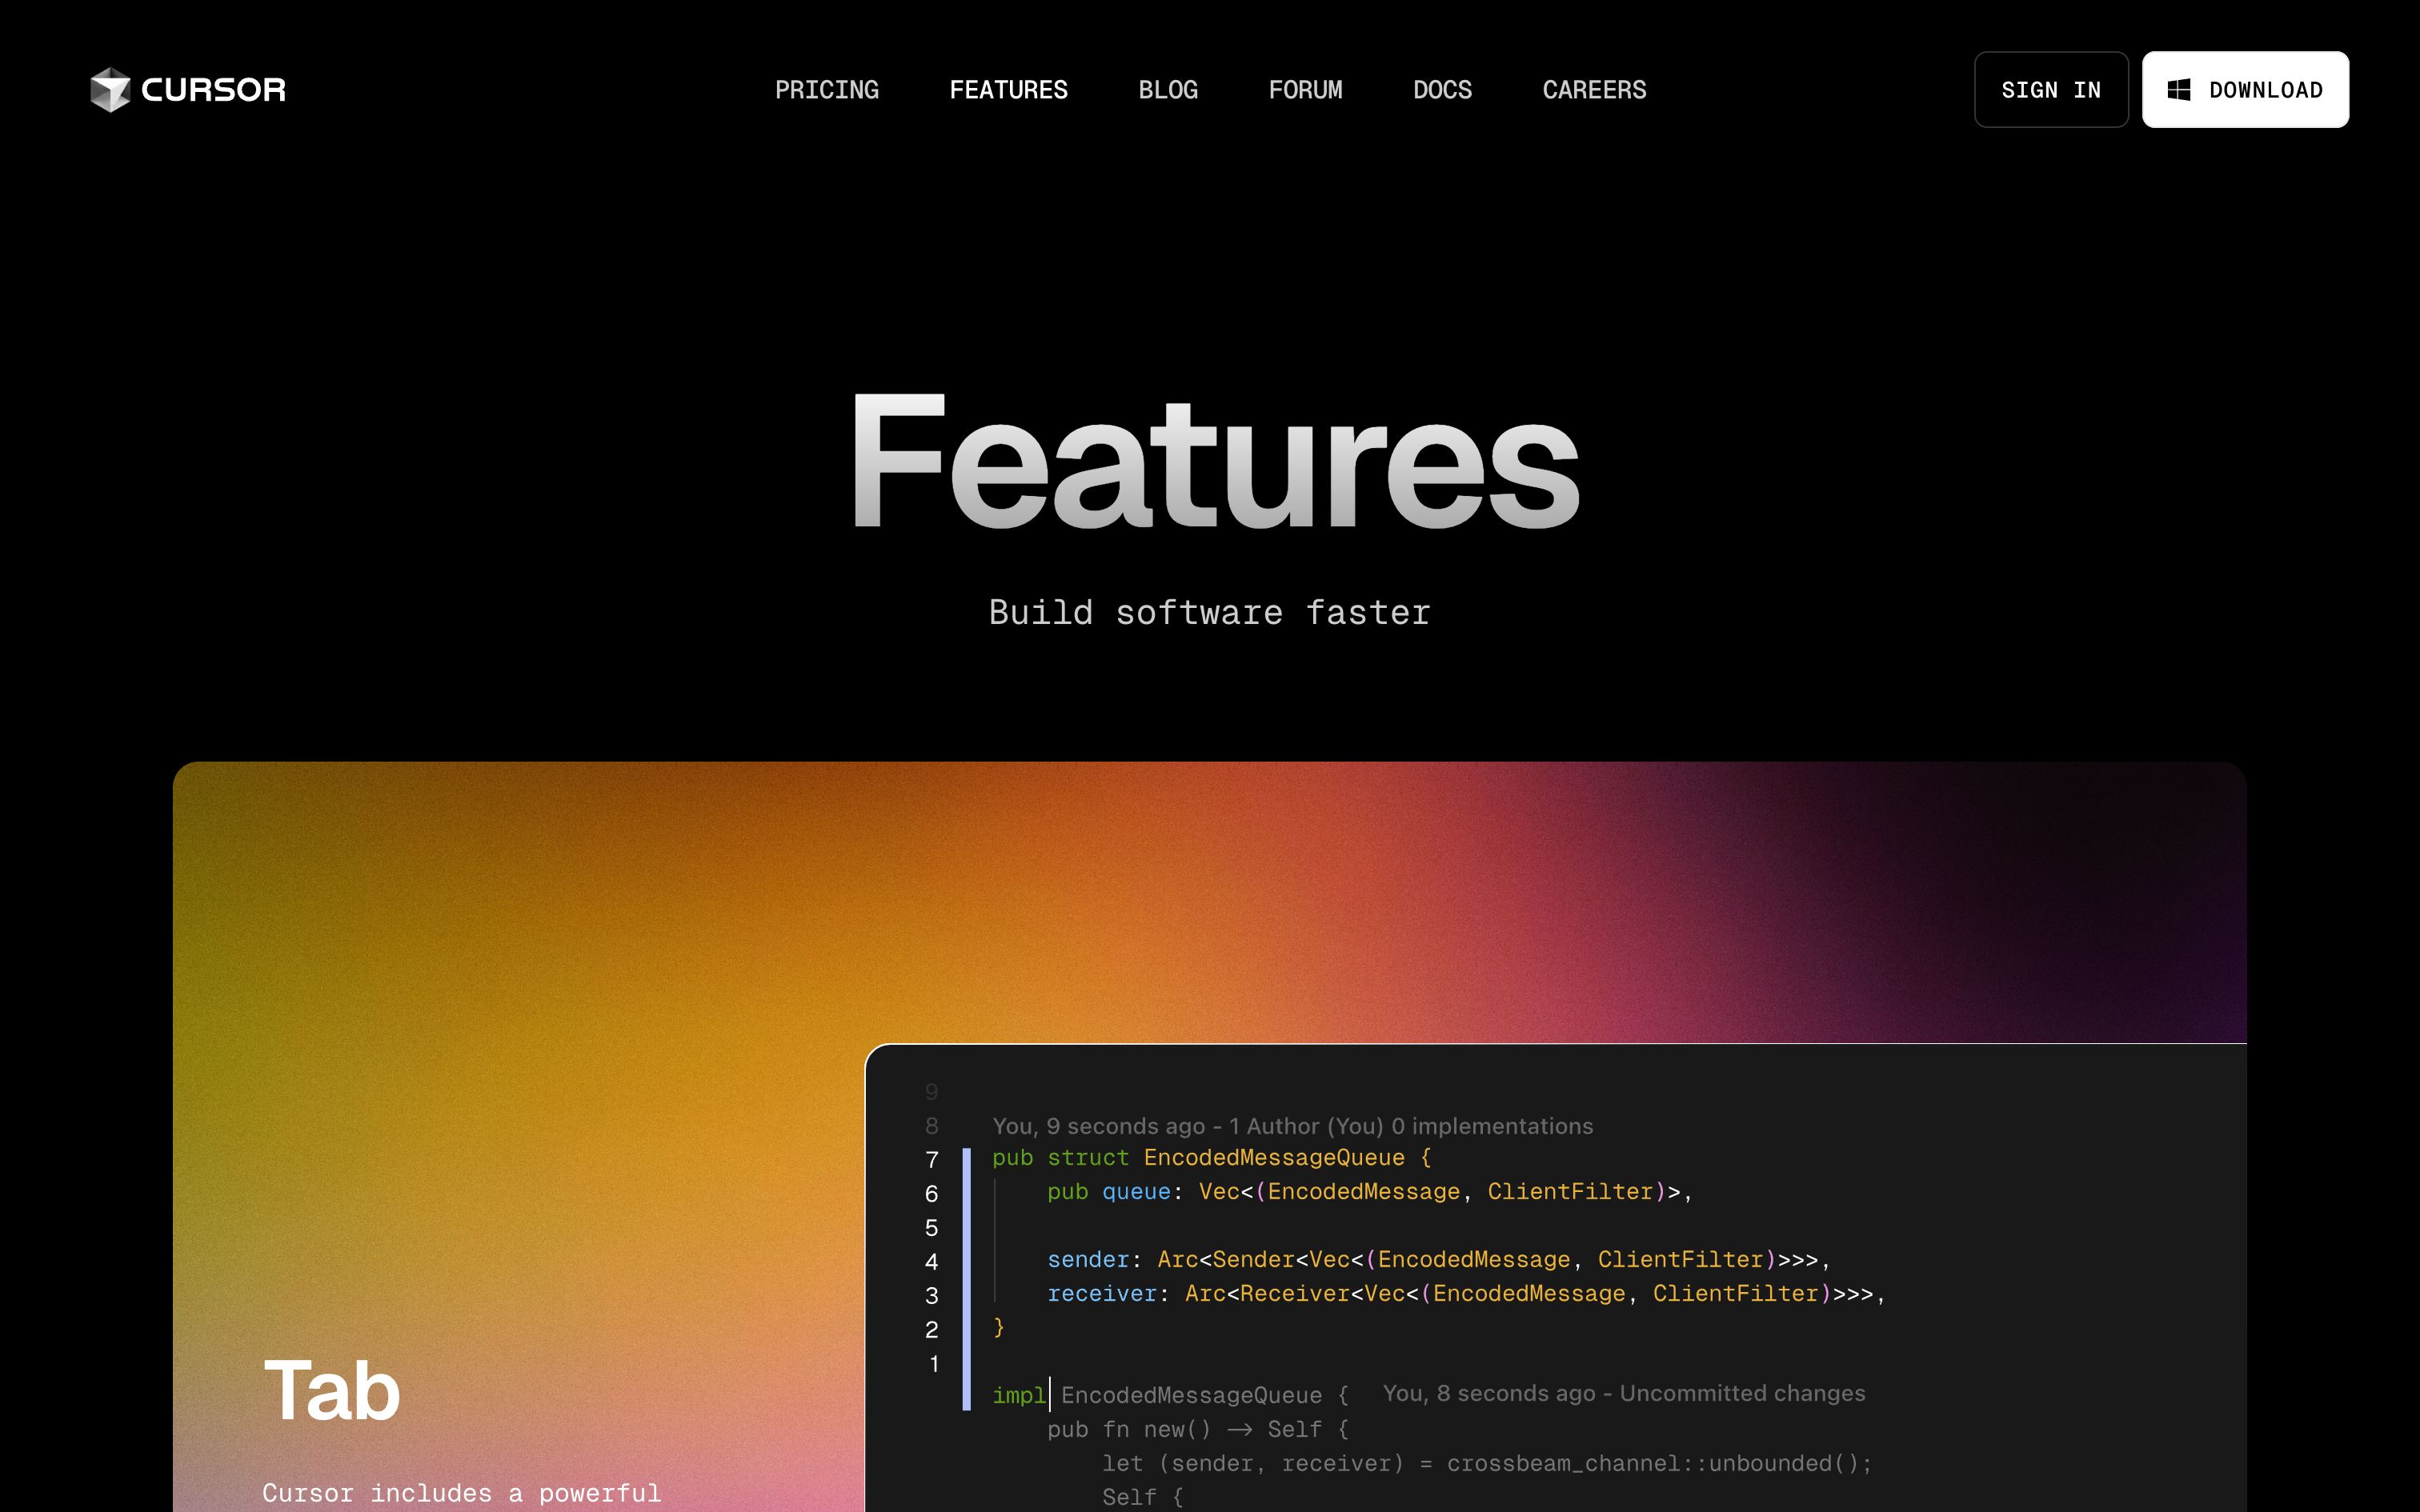Open the PRICING nav link
Image resolution: width=2420 pixels, height=1512 pixels.
point(827,90)
